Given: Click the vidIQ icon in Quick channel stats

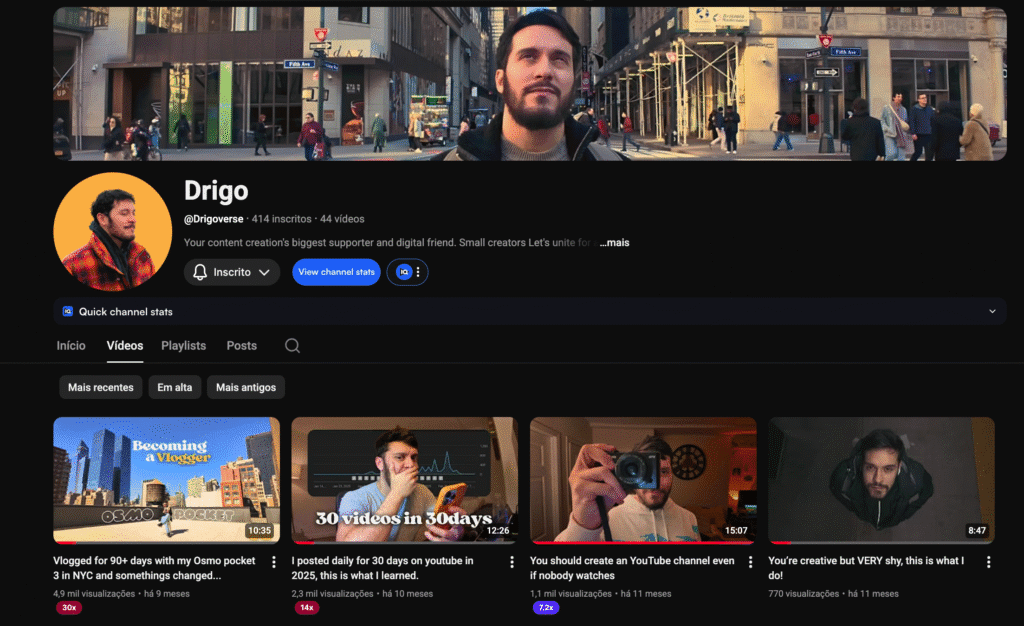Looking at the screenshot, I should 68,311.
